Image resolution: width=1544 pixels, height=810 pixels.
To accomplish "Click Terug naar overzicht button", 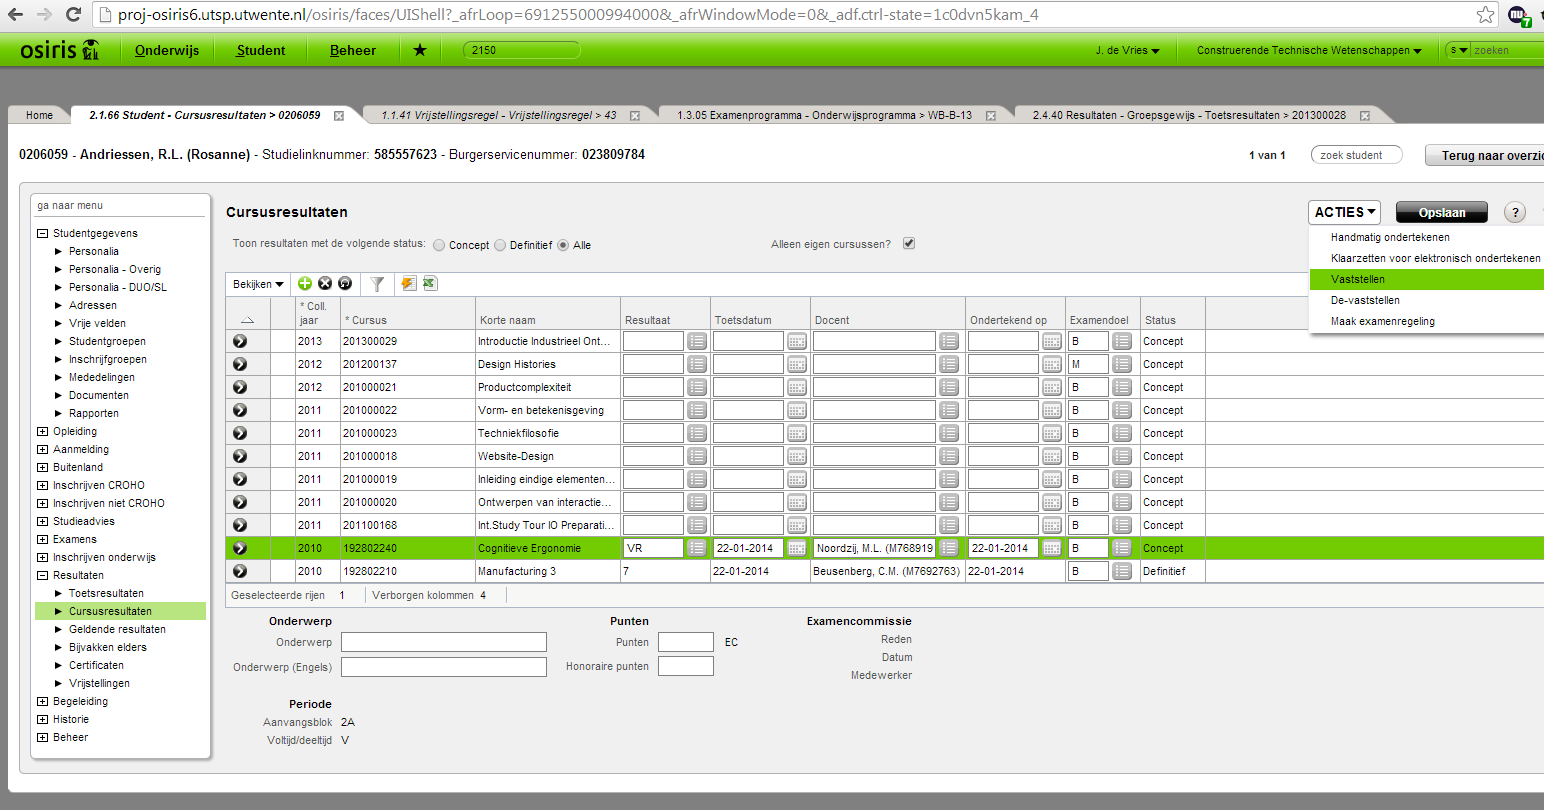I will pyautogui.click(x=1485, y=155).
